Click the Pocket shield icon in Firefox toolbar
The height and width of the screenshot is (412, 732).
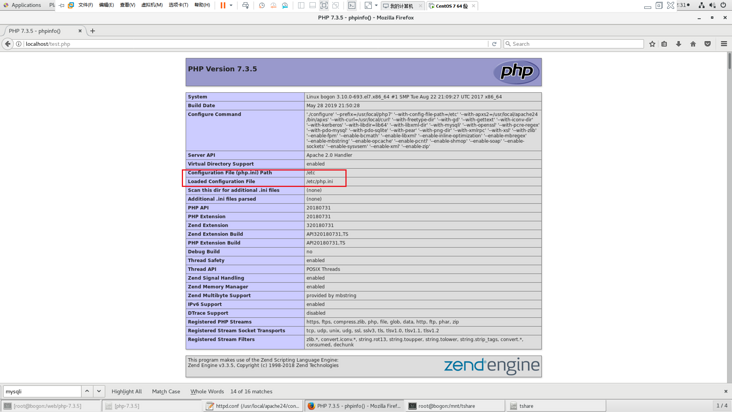tap(708, 44)
